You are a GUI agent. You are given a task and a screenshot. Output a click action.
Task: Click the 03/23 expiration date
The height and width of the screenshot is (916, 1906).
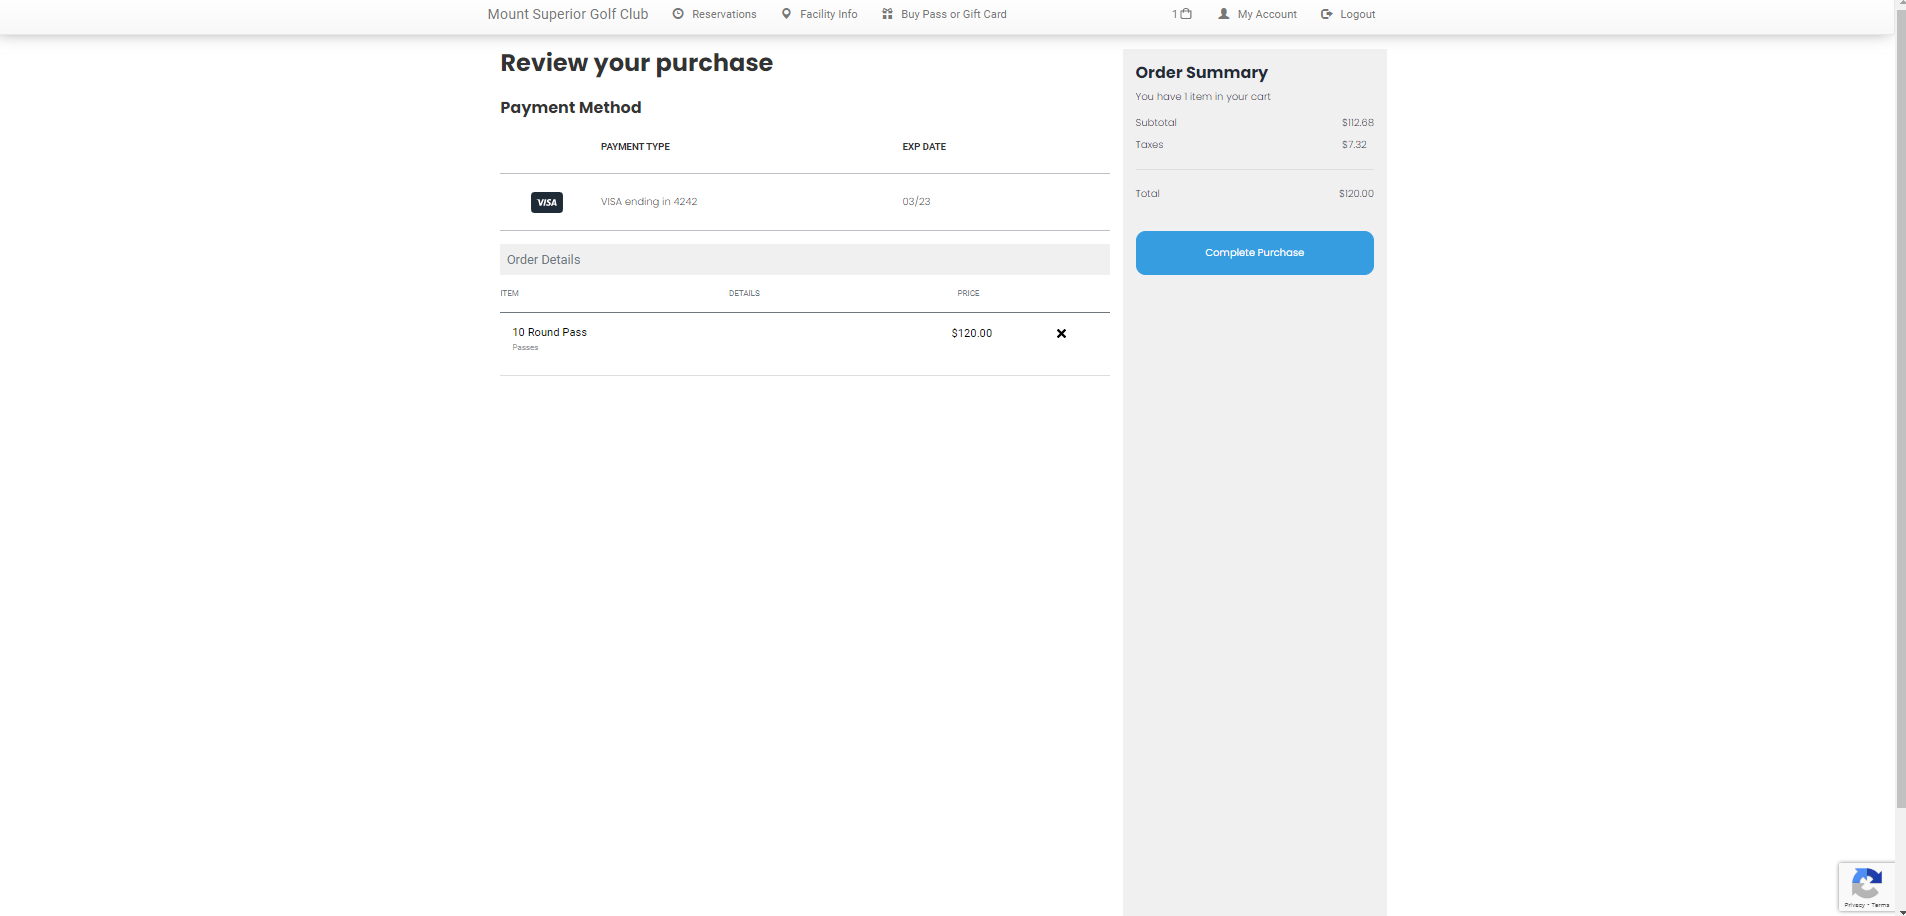coord(916,202)
